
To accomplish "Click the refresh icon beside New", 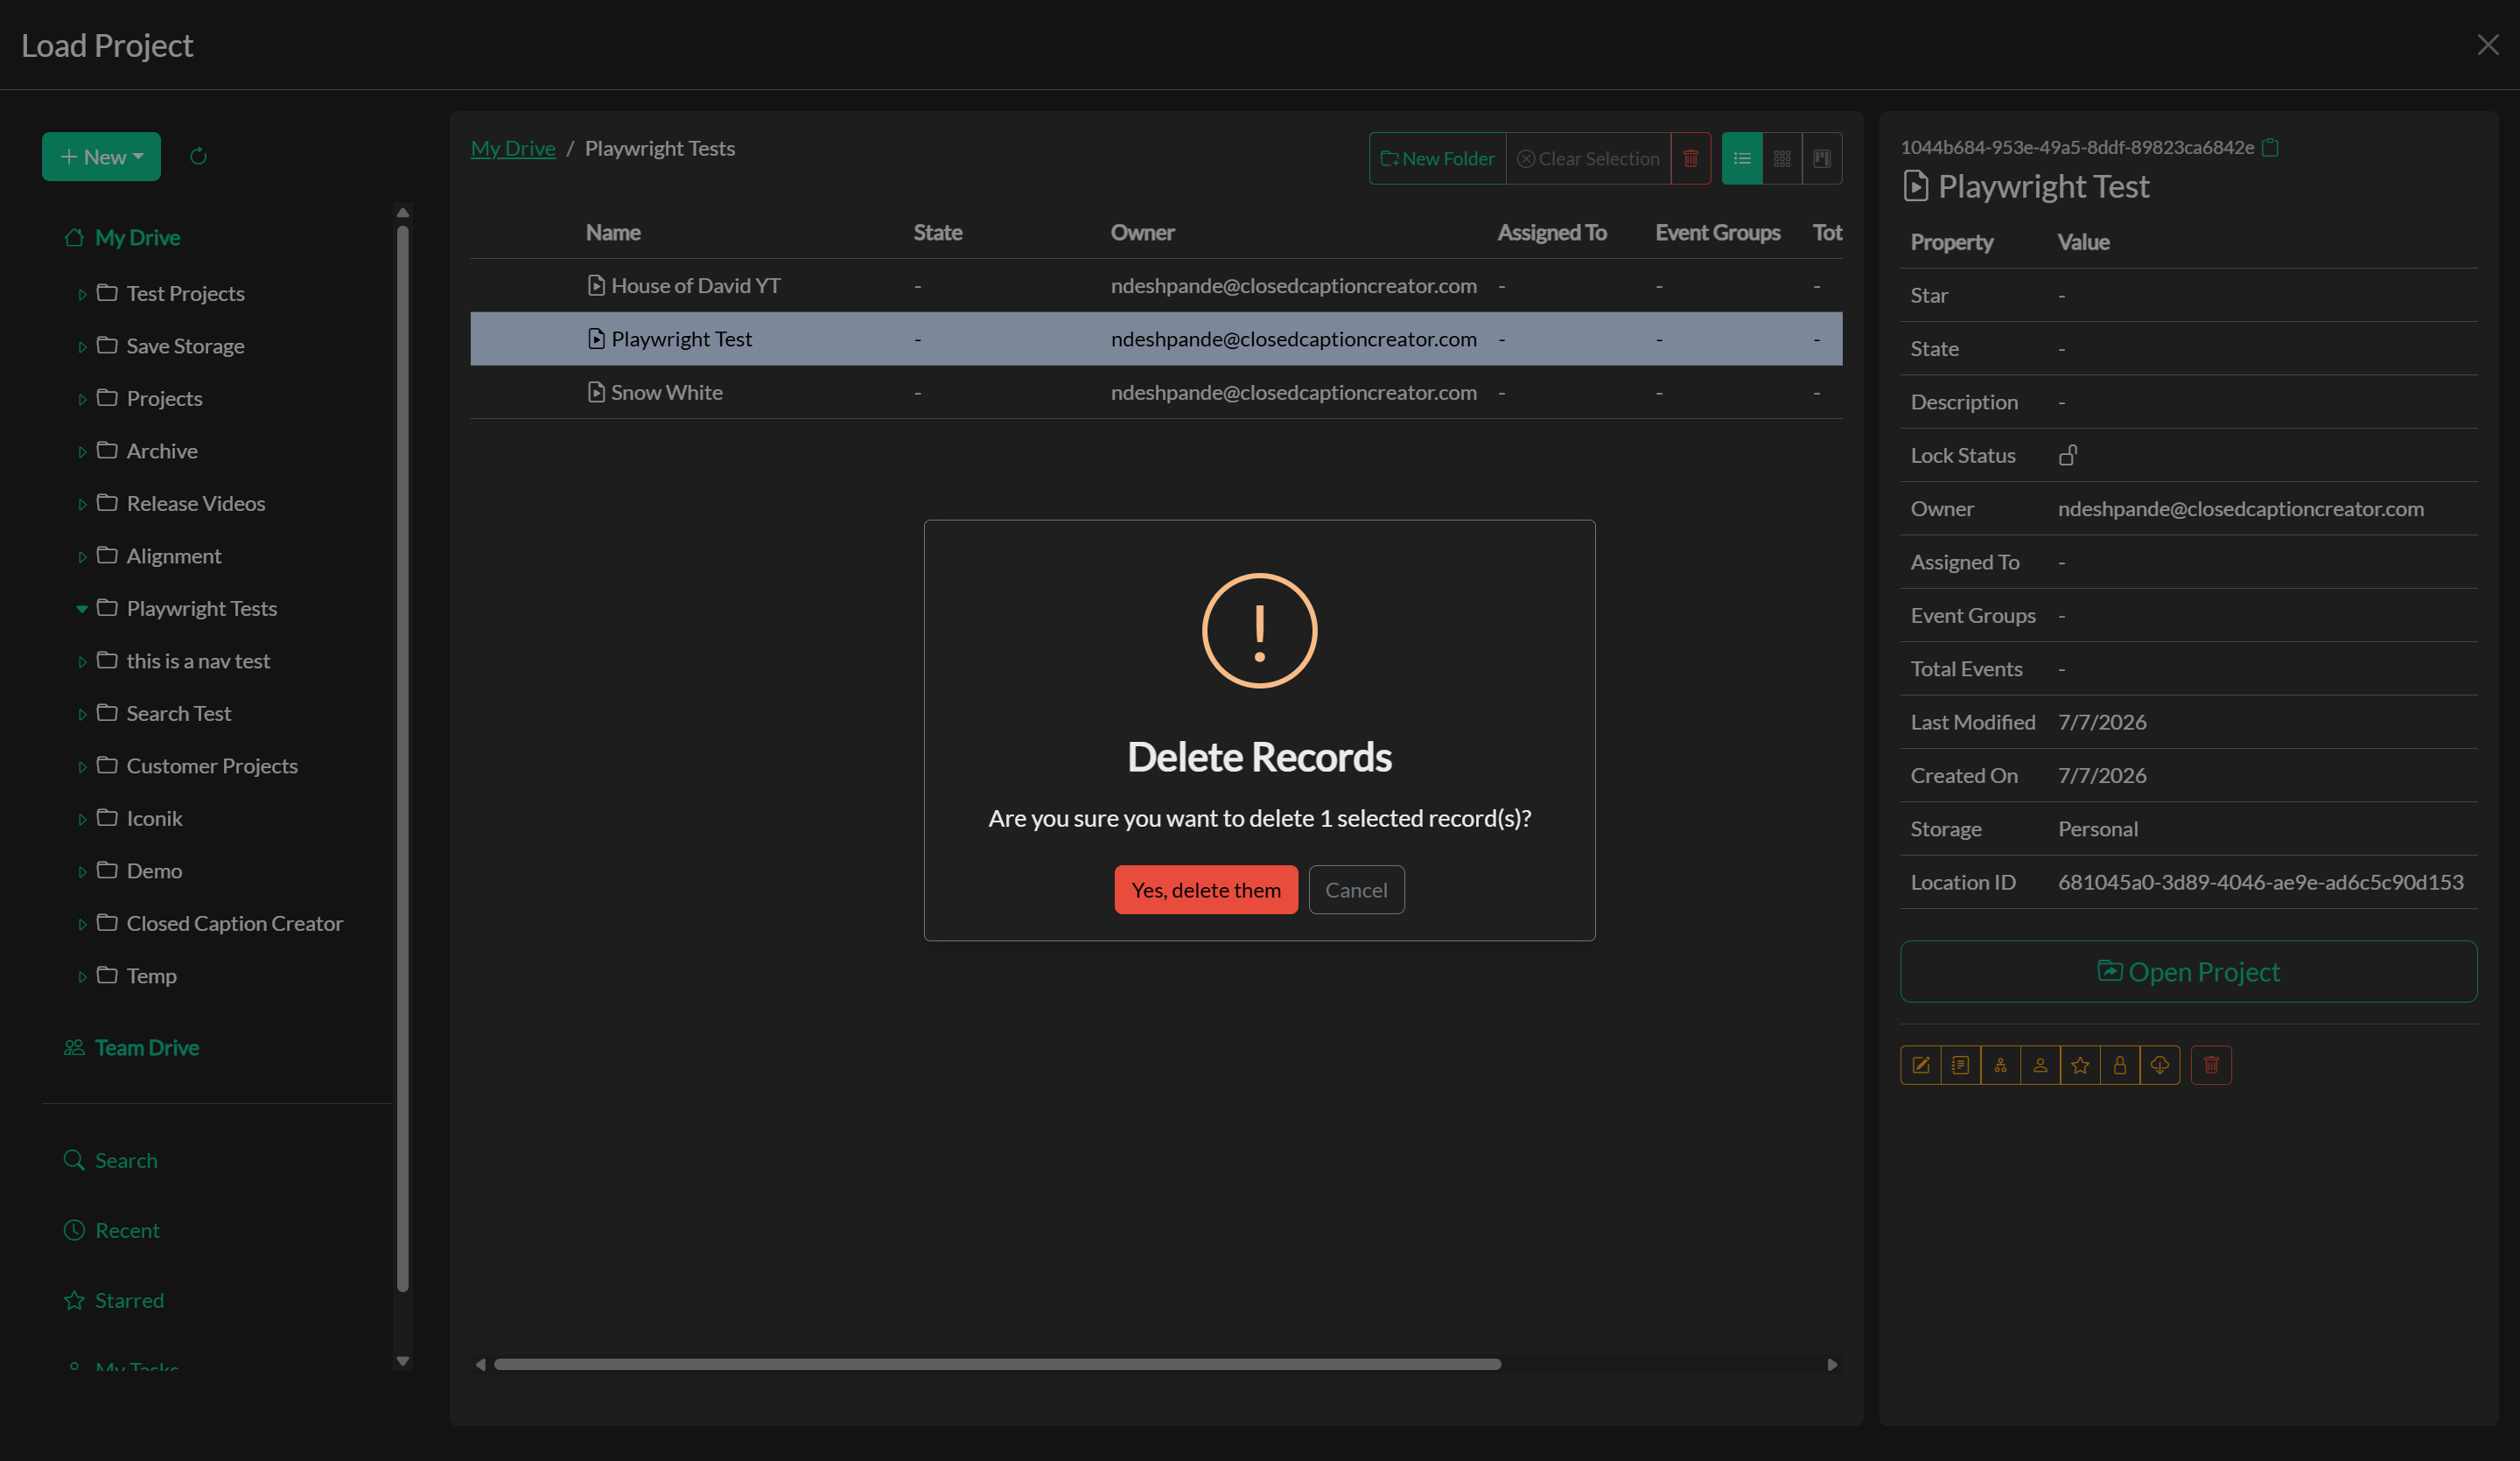I will 198,156.
